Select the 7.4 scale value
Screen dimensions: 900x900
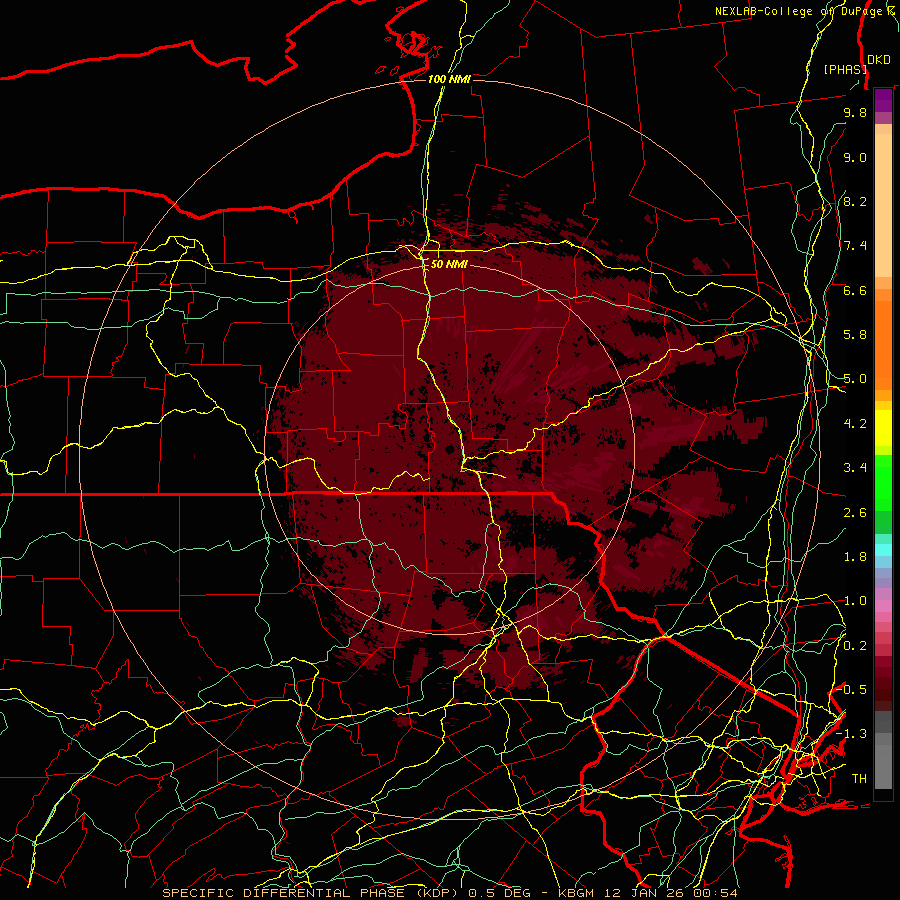[x=855, y=246]
